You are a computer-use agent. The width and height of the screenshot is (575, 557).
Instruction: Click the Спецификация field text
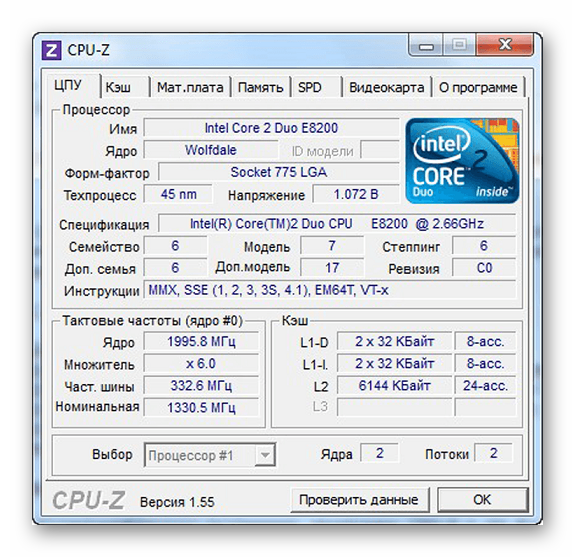[337, 224]
